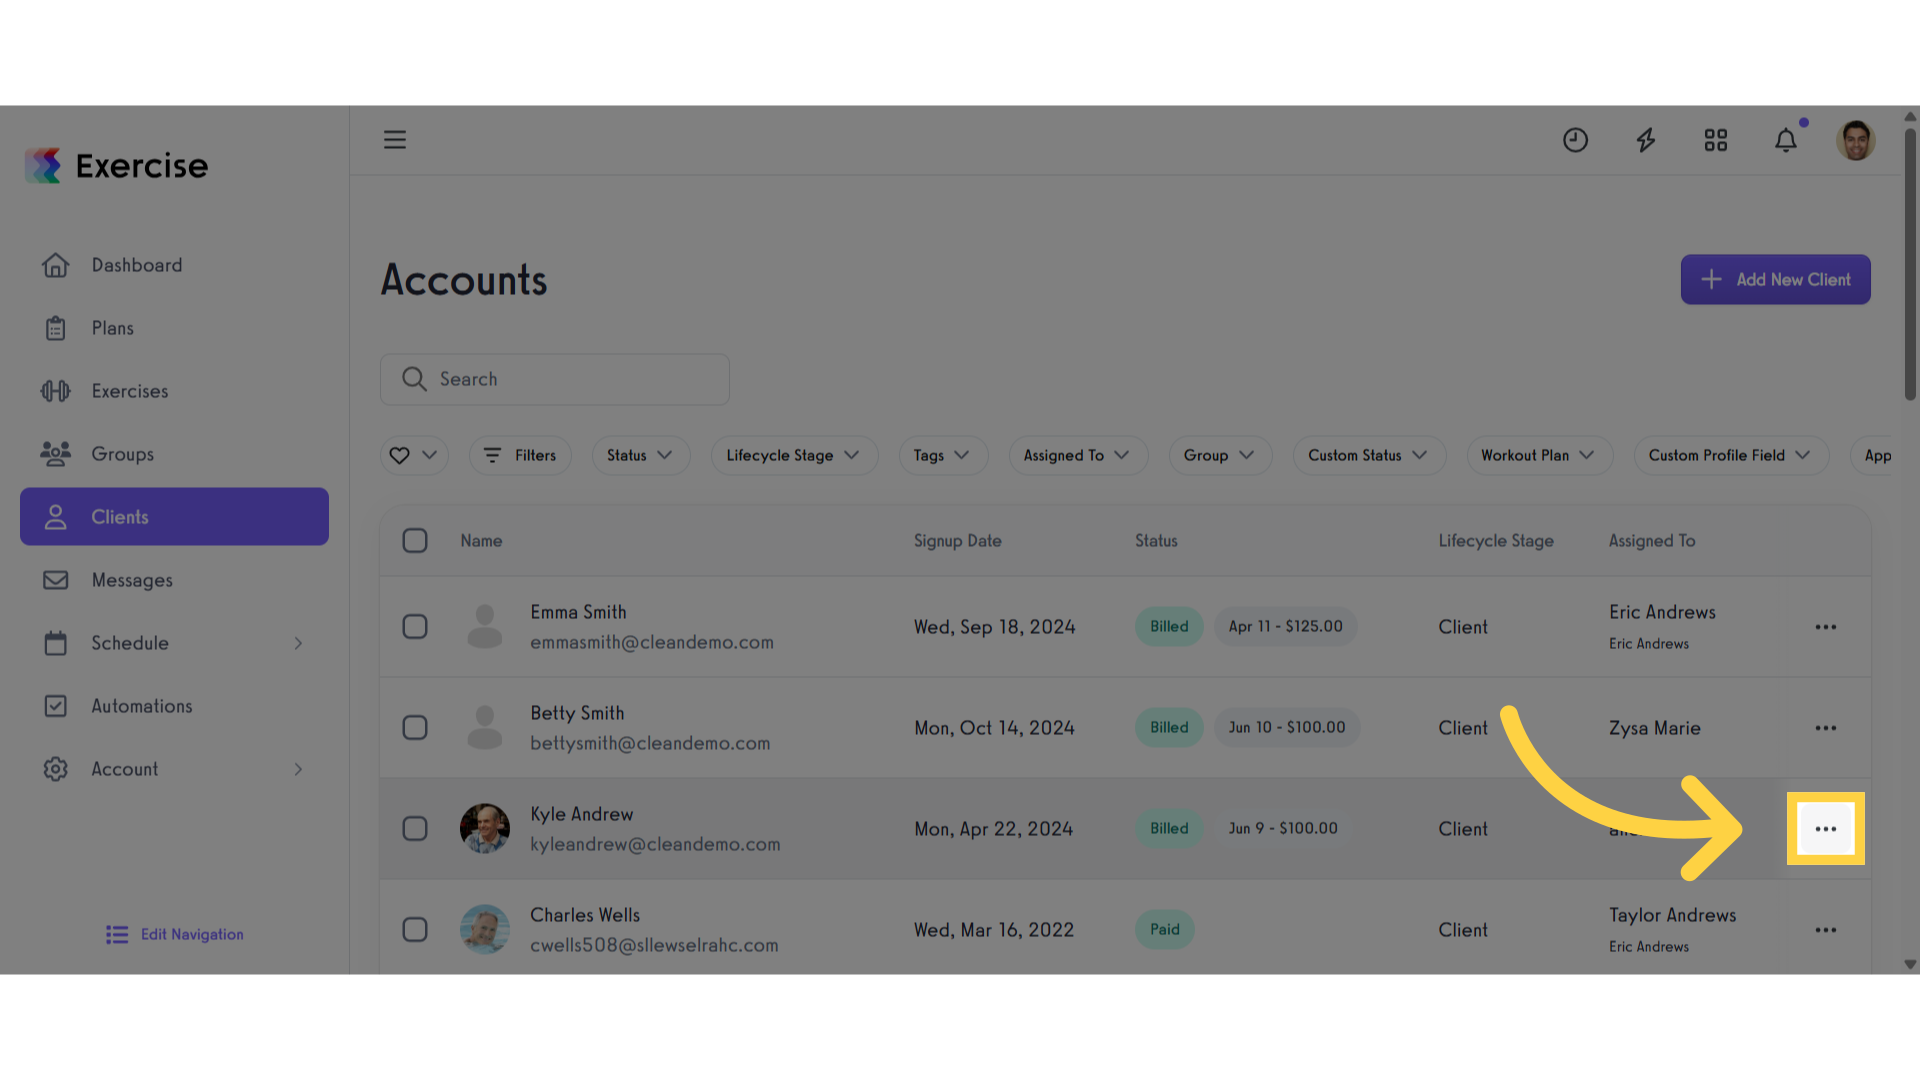
Task: Click the Add New Client button
Action: (1775, 280)
